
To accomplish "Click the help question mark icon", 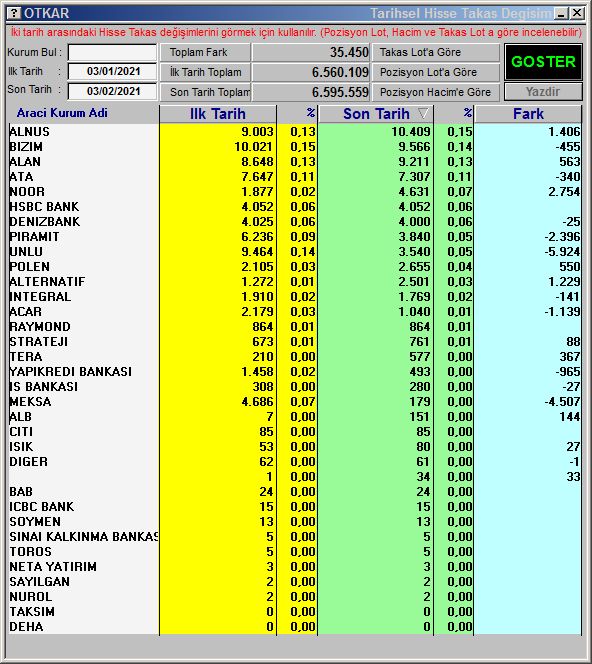I will point(15,14).
